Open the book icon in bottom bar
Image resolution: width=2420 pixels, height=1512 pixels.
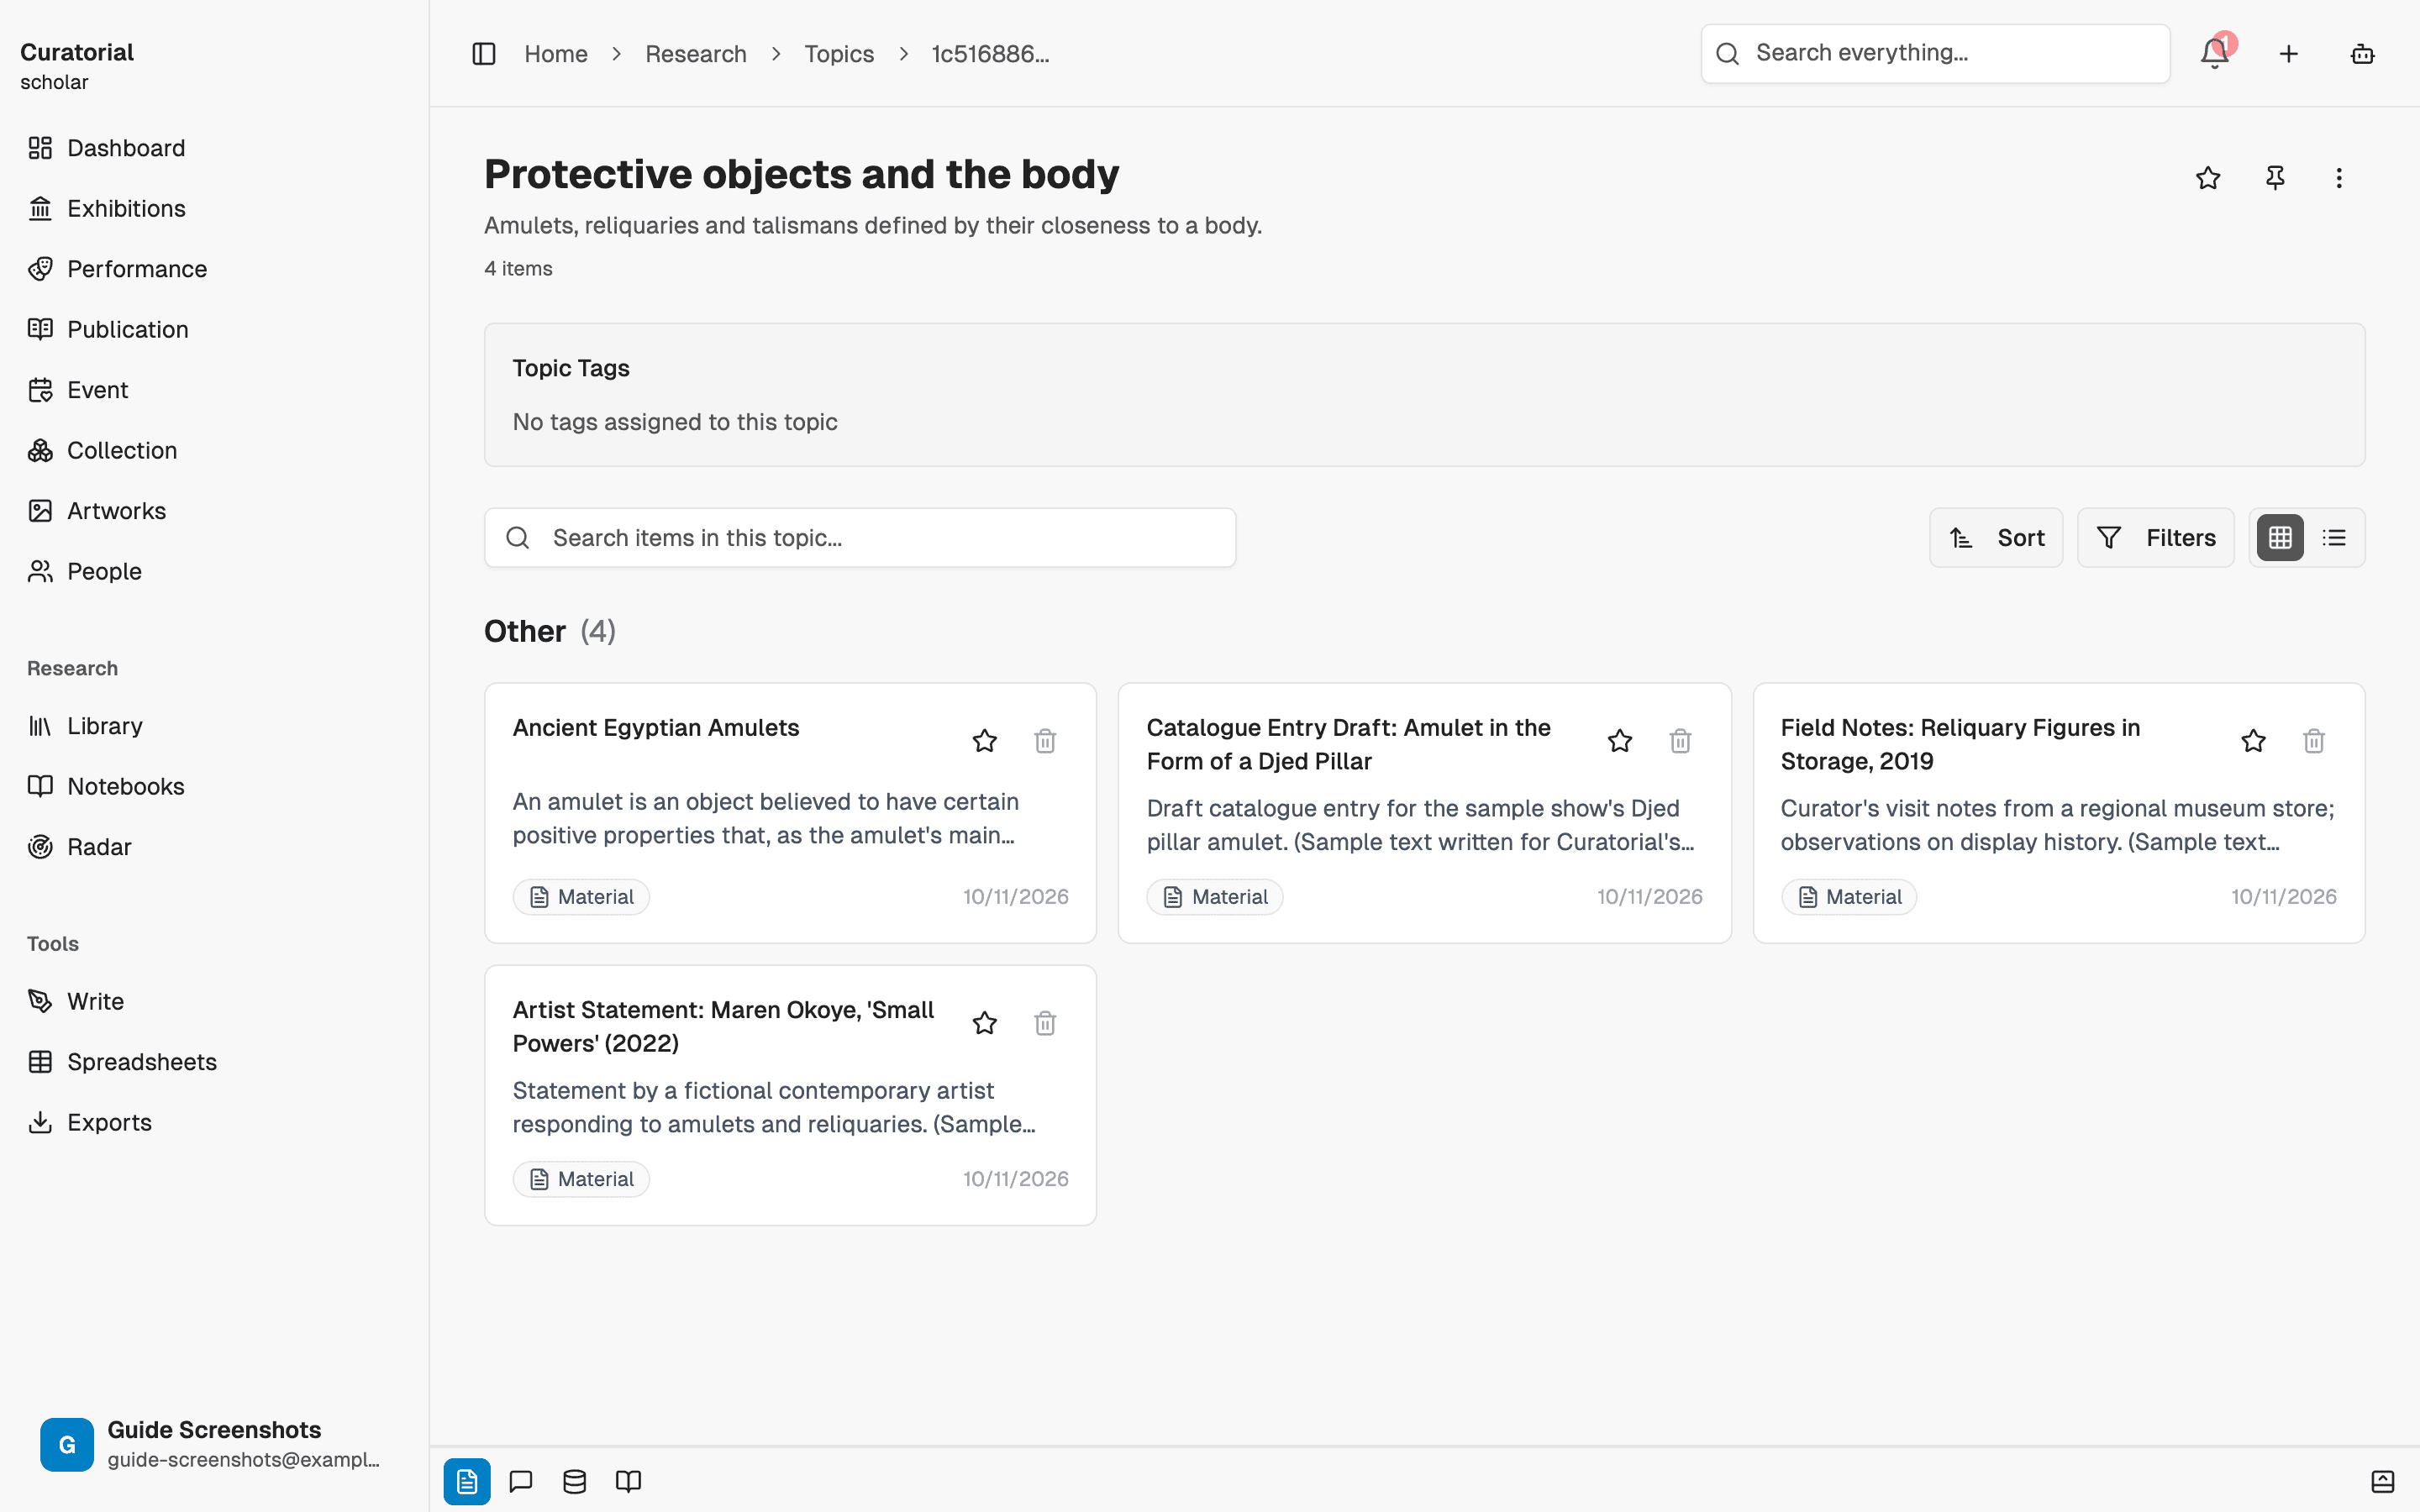[628, 1481]
